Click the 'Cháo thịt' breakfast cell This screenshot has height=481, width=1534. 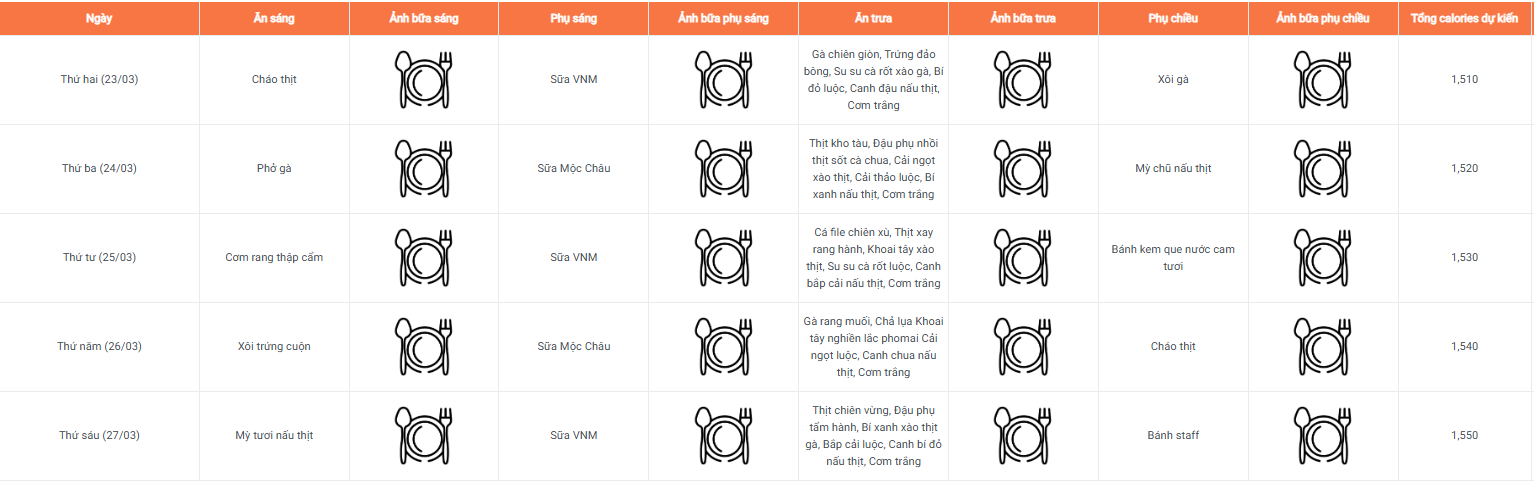click(274, 79)
